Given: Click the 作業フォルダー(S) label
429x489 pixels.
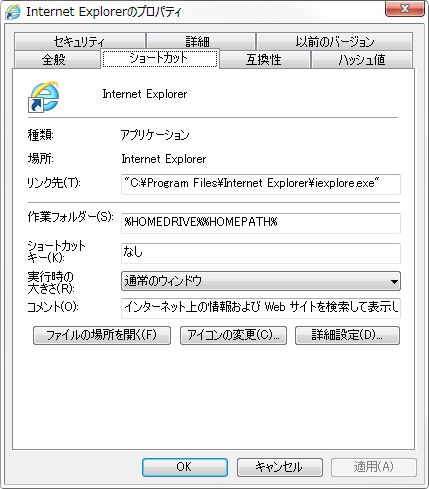Looking at the screenshot, I should (70, 217).
